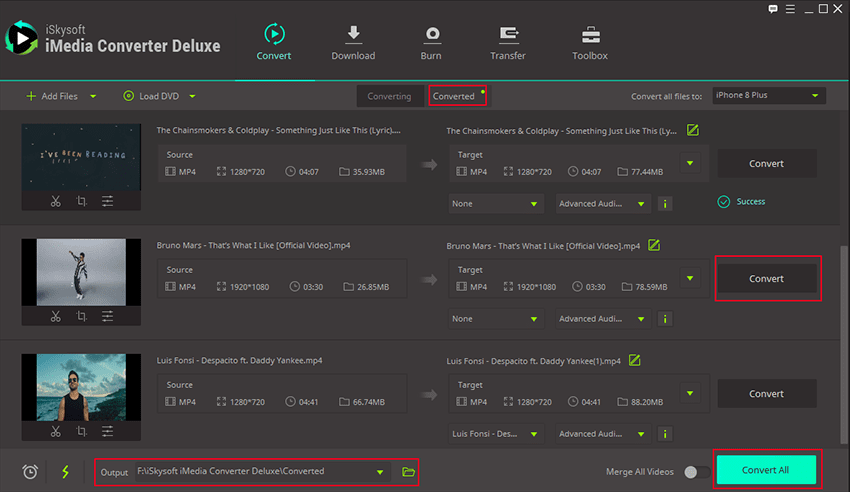Screen dimensions: 850x492
Task: Switch to the Converting list
Action: click(389, 96)
